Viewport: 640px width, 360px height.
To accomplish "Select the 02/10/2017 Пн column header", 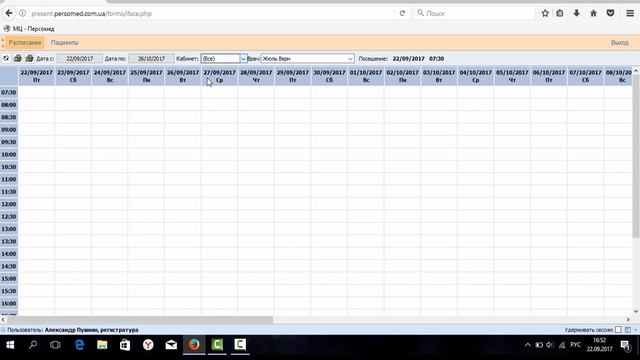I will pyautogui.click(x=402, y=76).
